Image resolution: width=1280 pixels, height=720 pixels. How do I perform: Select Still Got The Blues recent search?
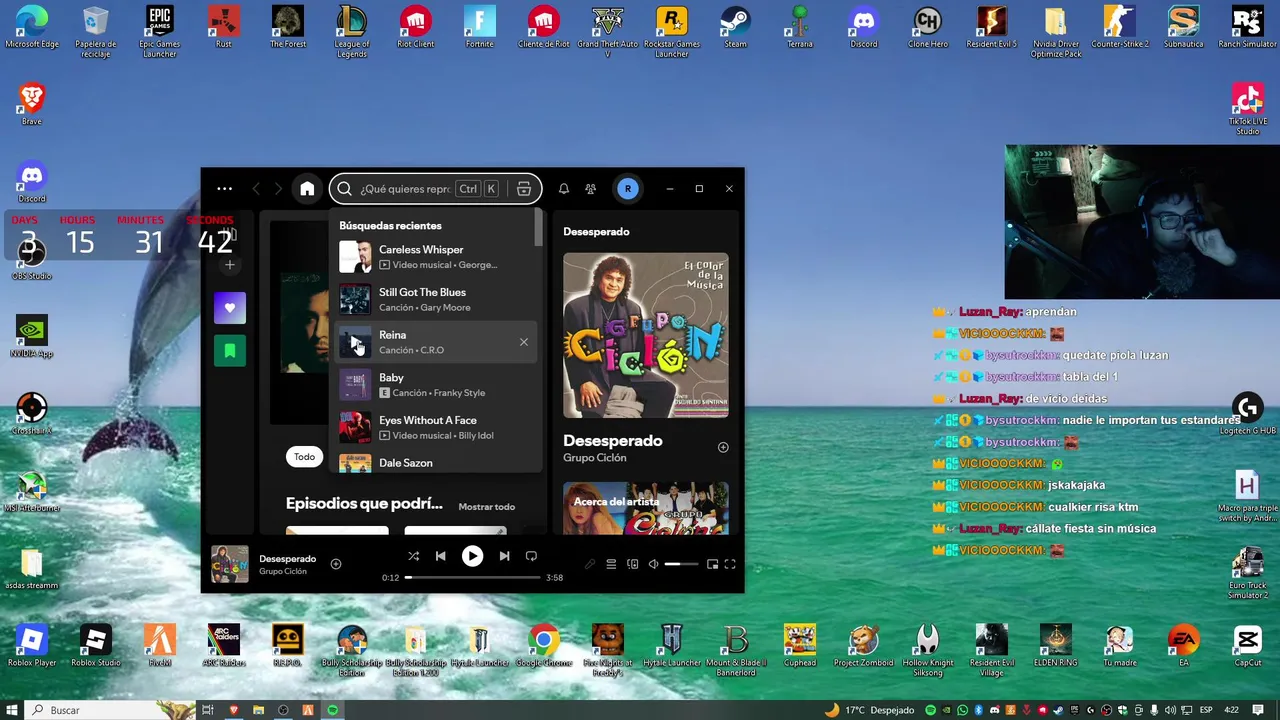coord(435,299)
